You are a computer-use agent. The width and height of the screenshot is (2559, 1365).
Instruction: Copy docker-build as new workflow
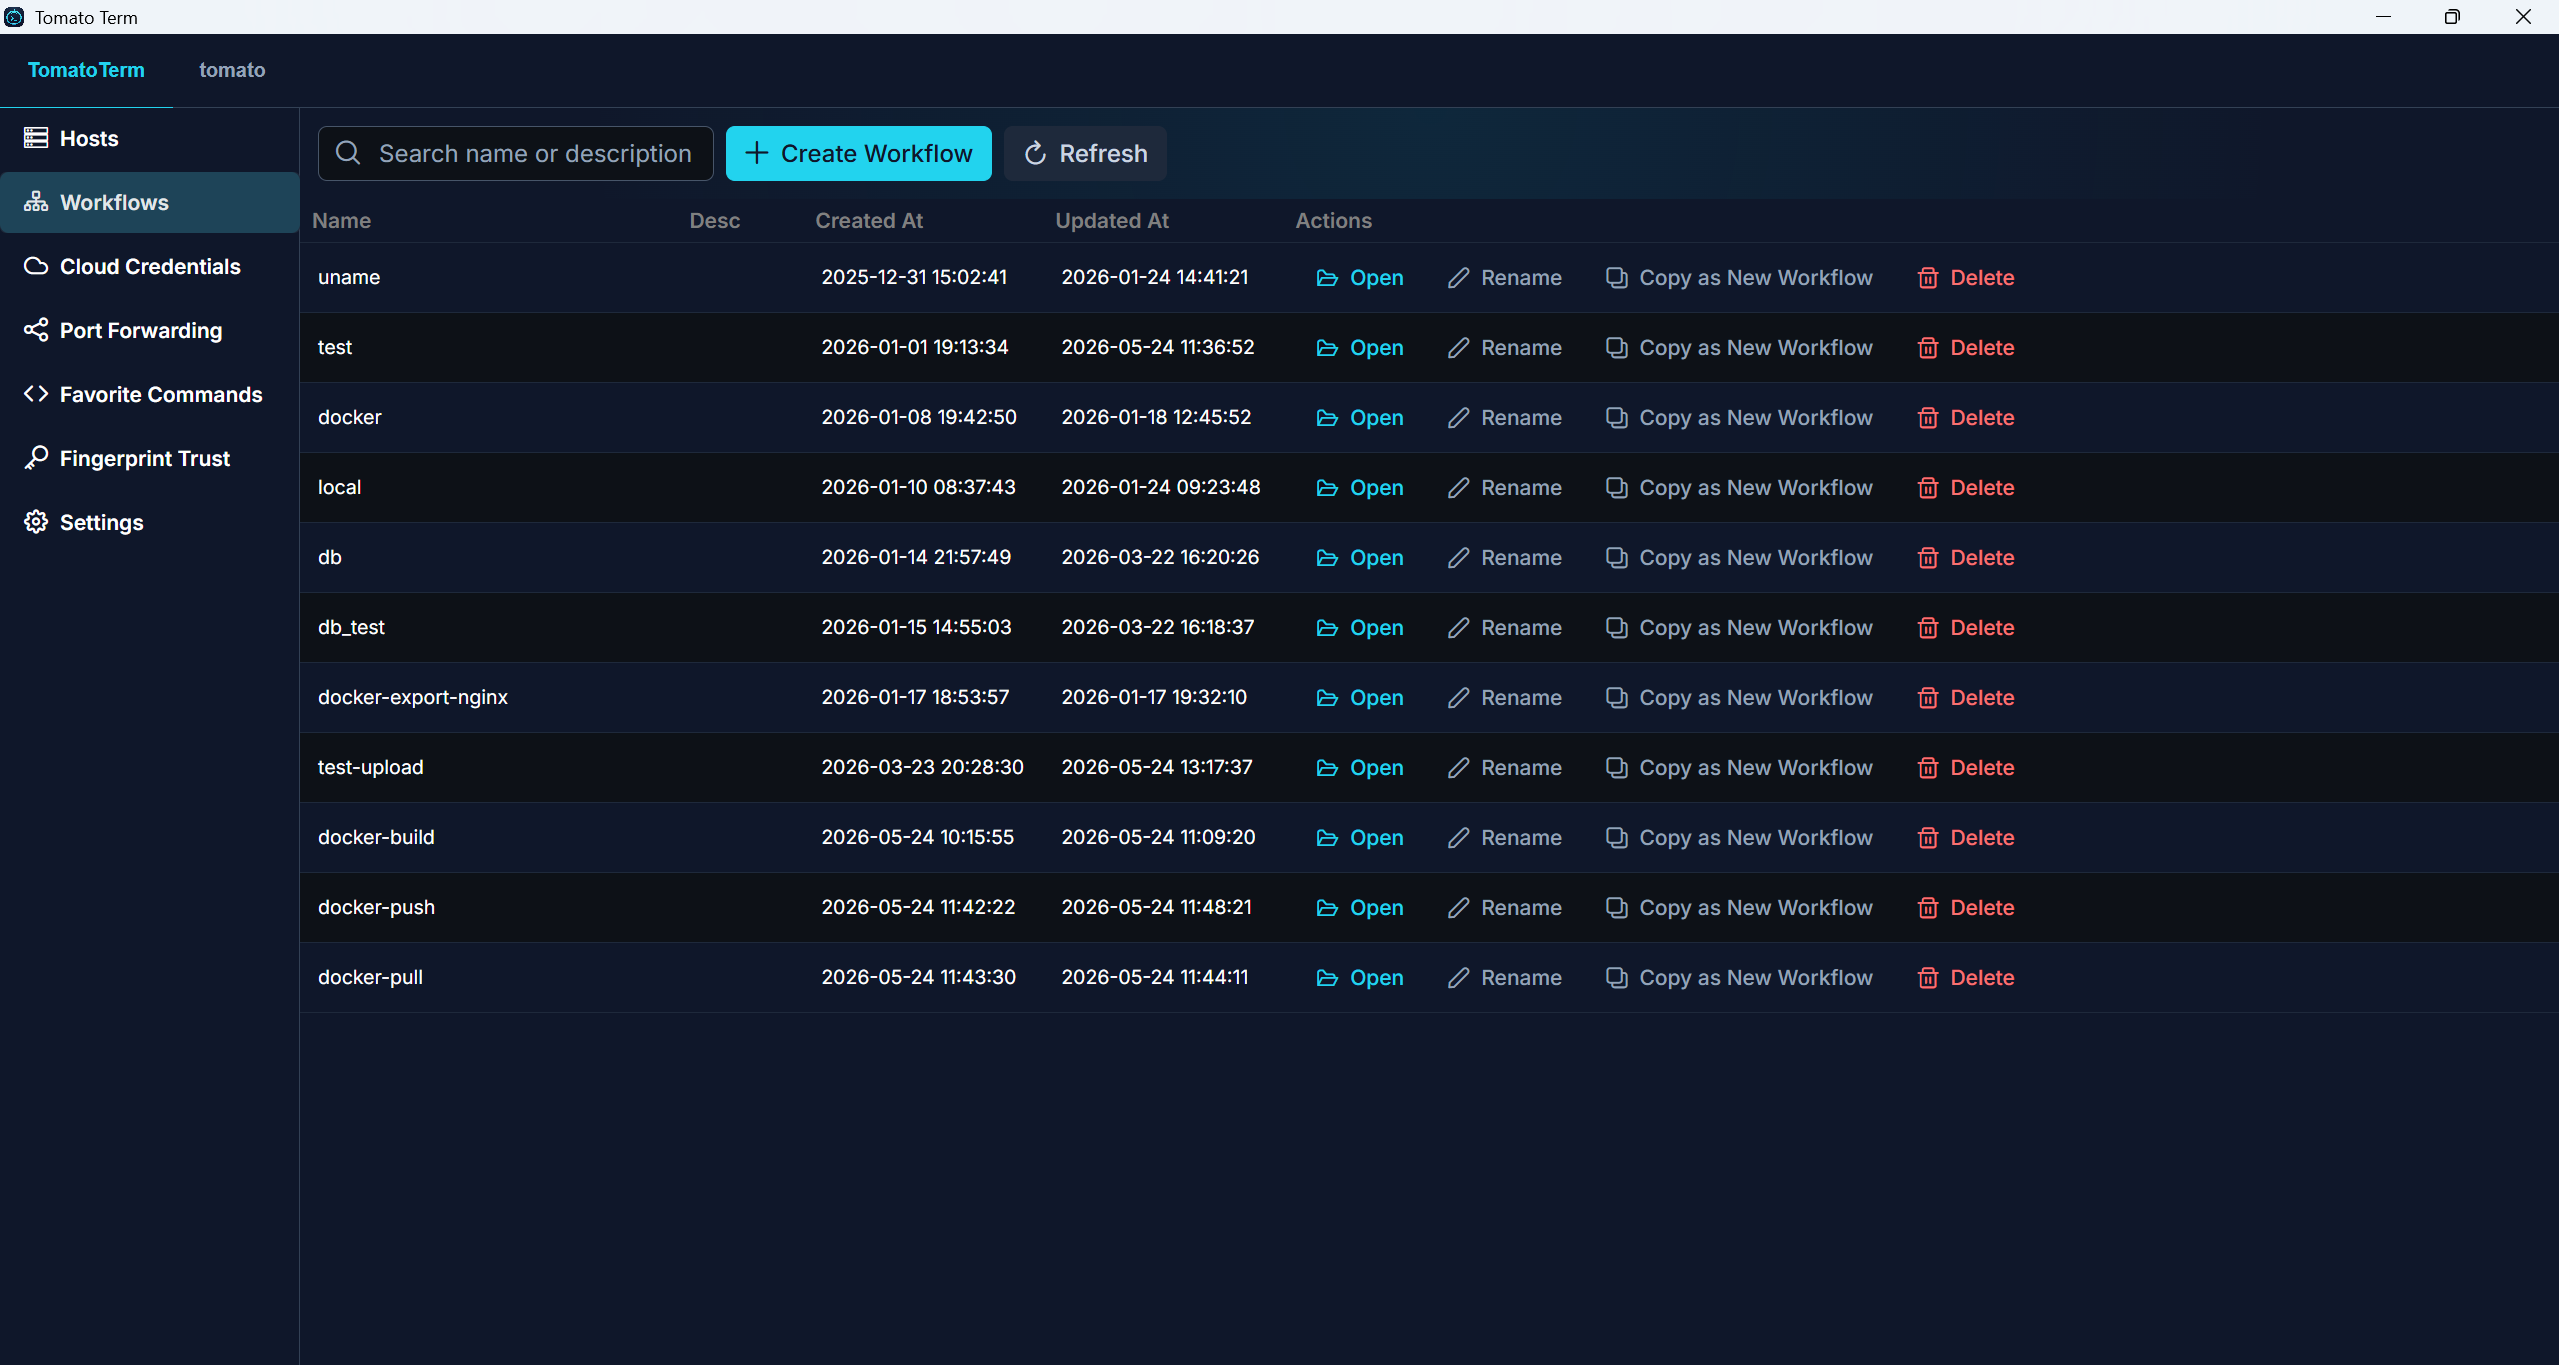1738,838
